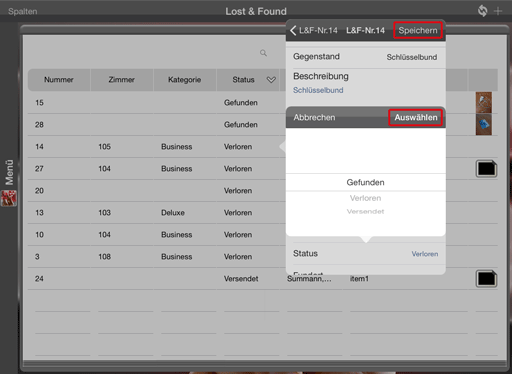Cancel picker with Abbrechen
Viewport: 512px width, 374px height.
314,117
